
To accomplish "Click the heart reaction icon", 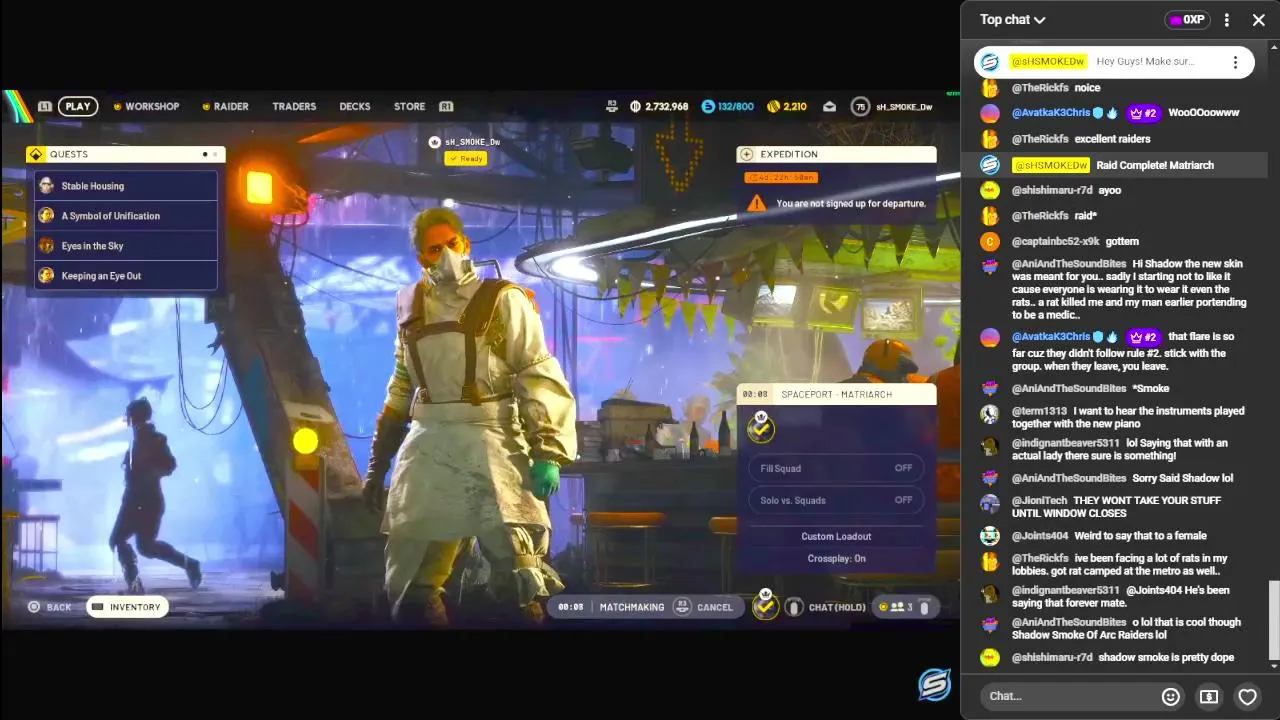I will (1247, 696).
